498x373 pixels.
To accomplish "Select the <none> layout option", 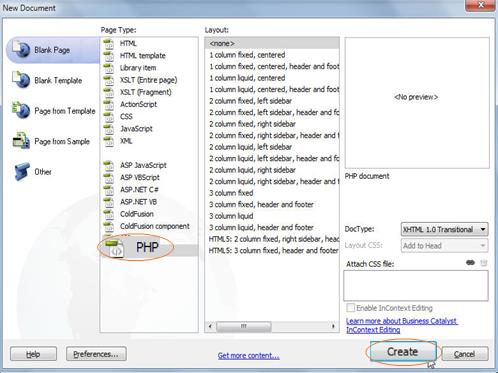I will 272,44.
